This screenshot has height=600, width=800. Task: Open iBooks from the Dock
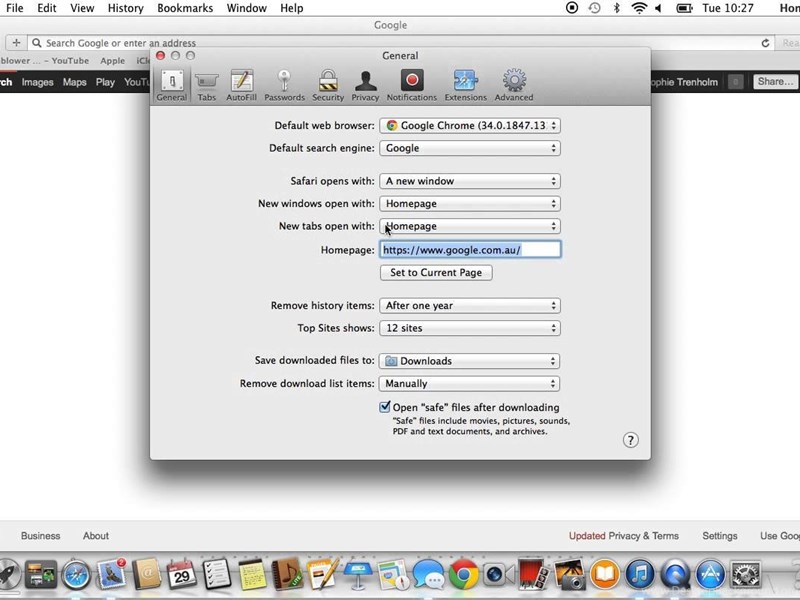point(605,574)
